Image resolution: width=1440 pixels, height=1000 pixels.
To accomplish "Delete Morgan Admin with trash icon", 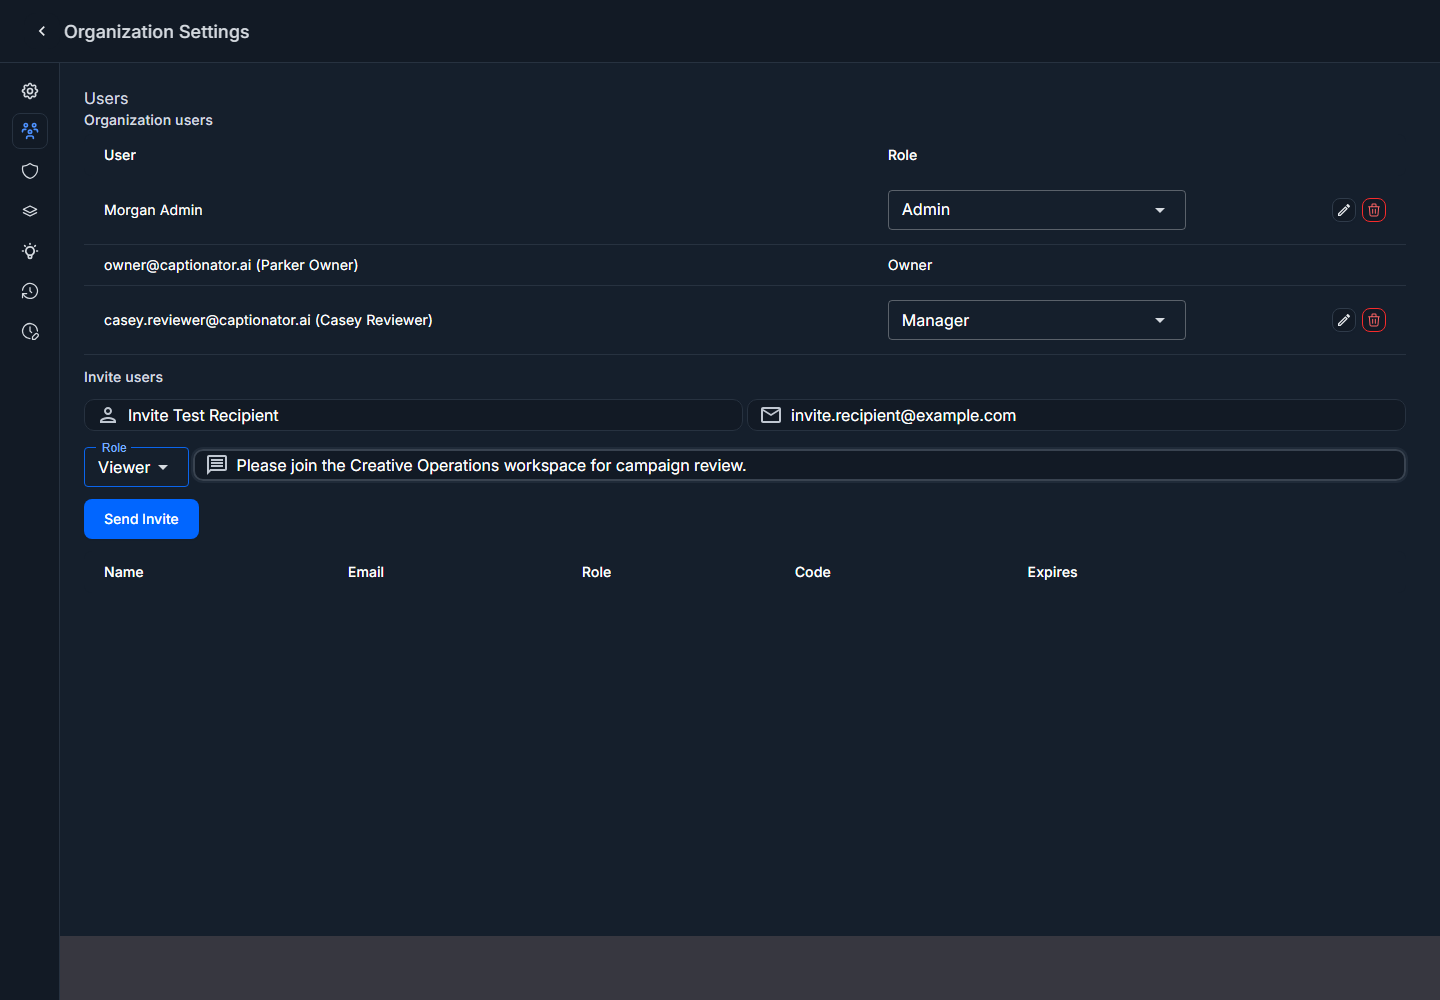I will [1374, 210].
